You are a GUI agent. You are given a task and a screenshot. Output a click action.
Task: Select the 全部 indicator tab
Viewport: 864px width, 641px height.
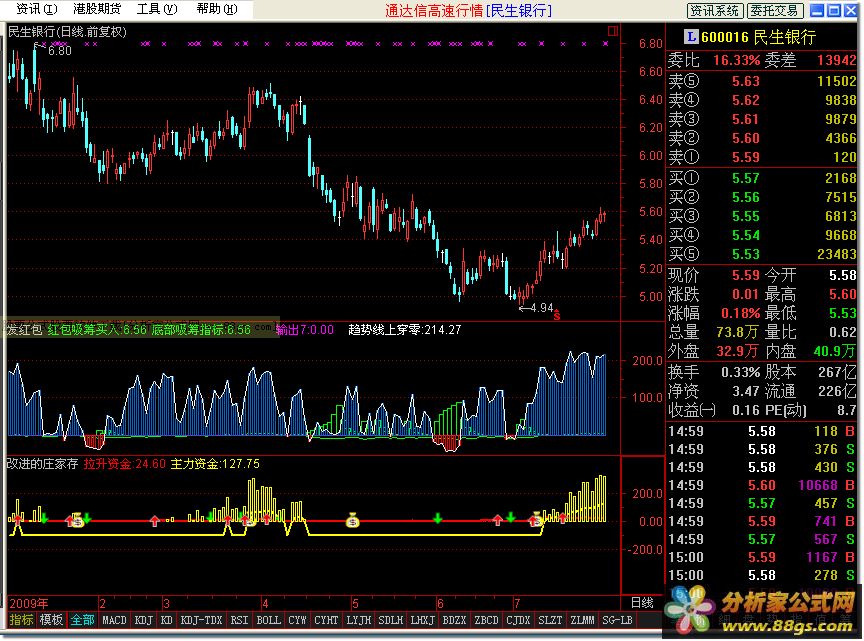click(x=83, y=620)
